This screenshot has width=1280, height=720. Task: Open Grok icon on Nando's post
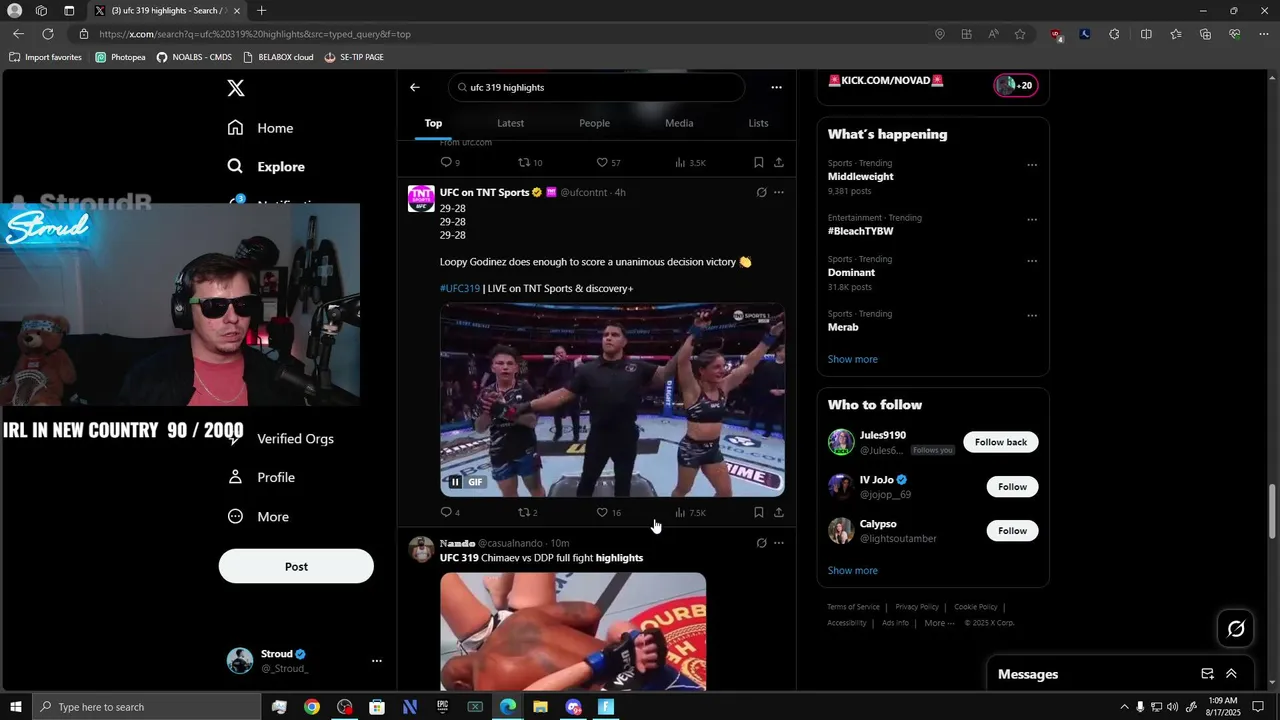(x=761, y=544)
